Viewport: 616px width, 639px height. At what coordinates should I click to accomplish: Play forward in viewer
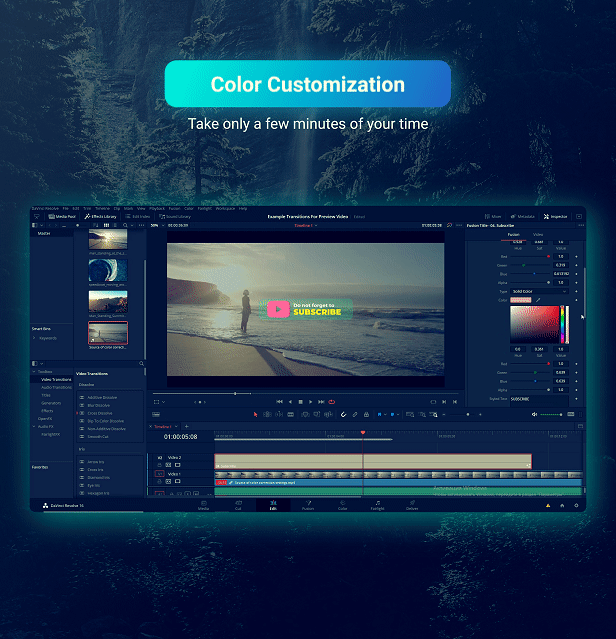point(310,402)
